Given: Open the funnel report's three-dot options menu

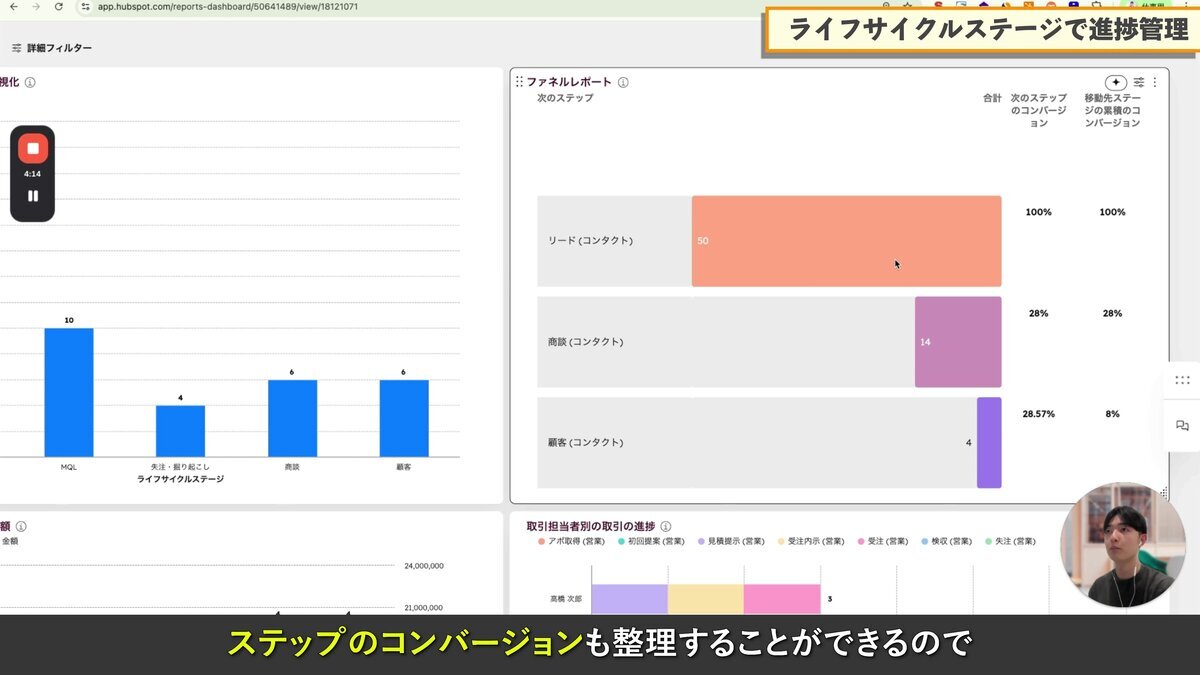Looking at the screenshot, I should coord(1156,82).
